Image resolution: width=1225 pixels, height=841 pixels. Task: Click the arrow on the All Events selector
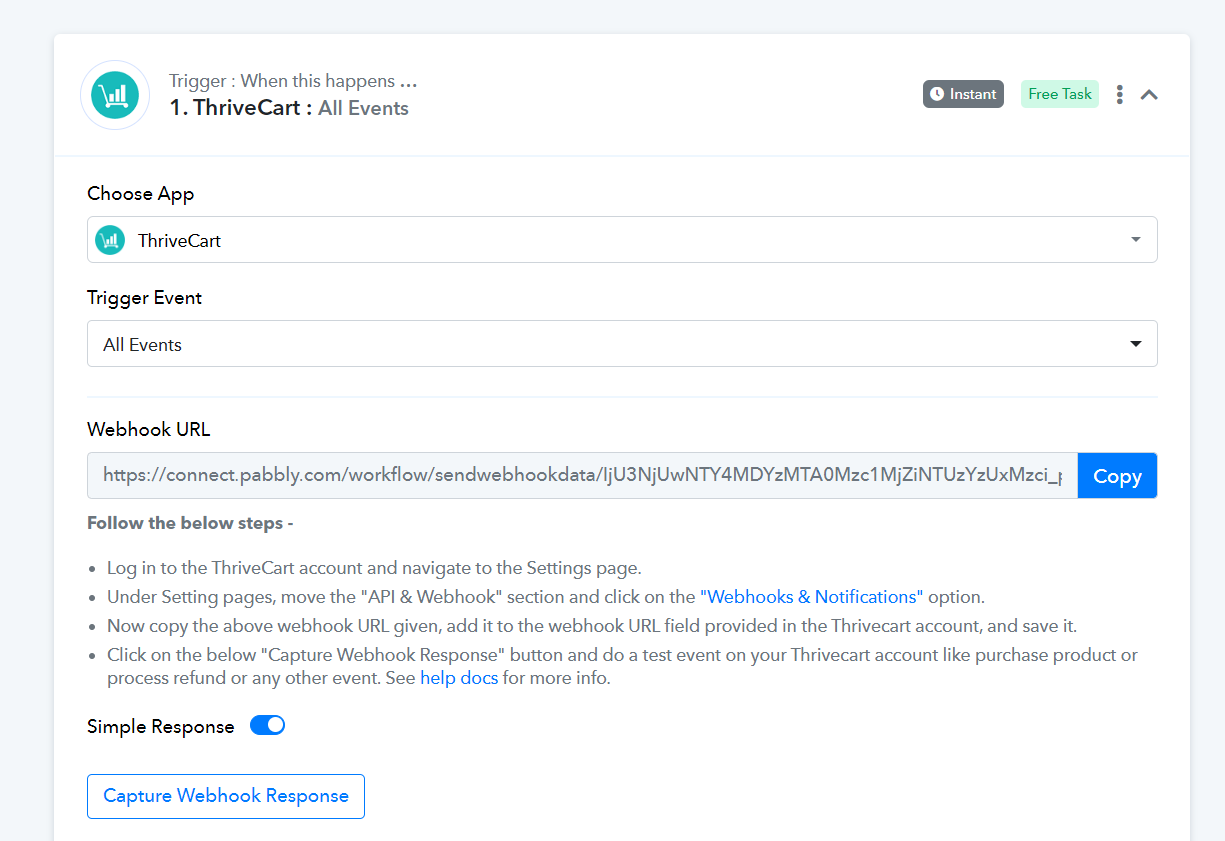point(1136,344)
